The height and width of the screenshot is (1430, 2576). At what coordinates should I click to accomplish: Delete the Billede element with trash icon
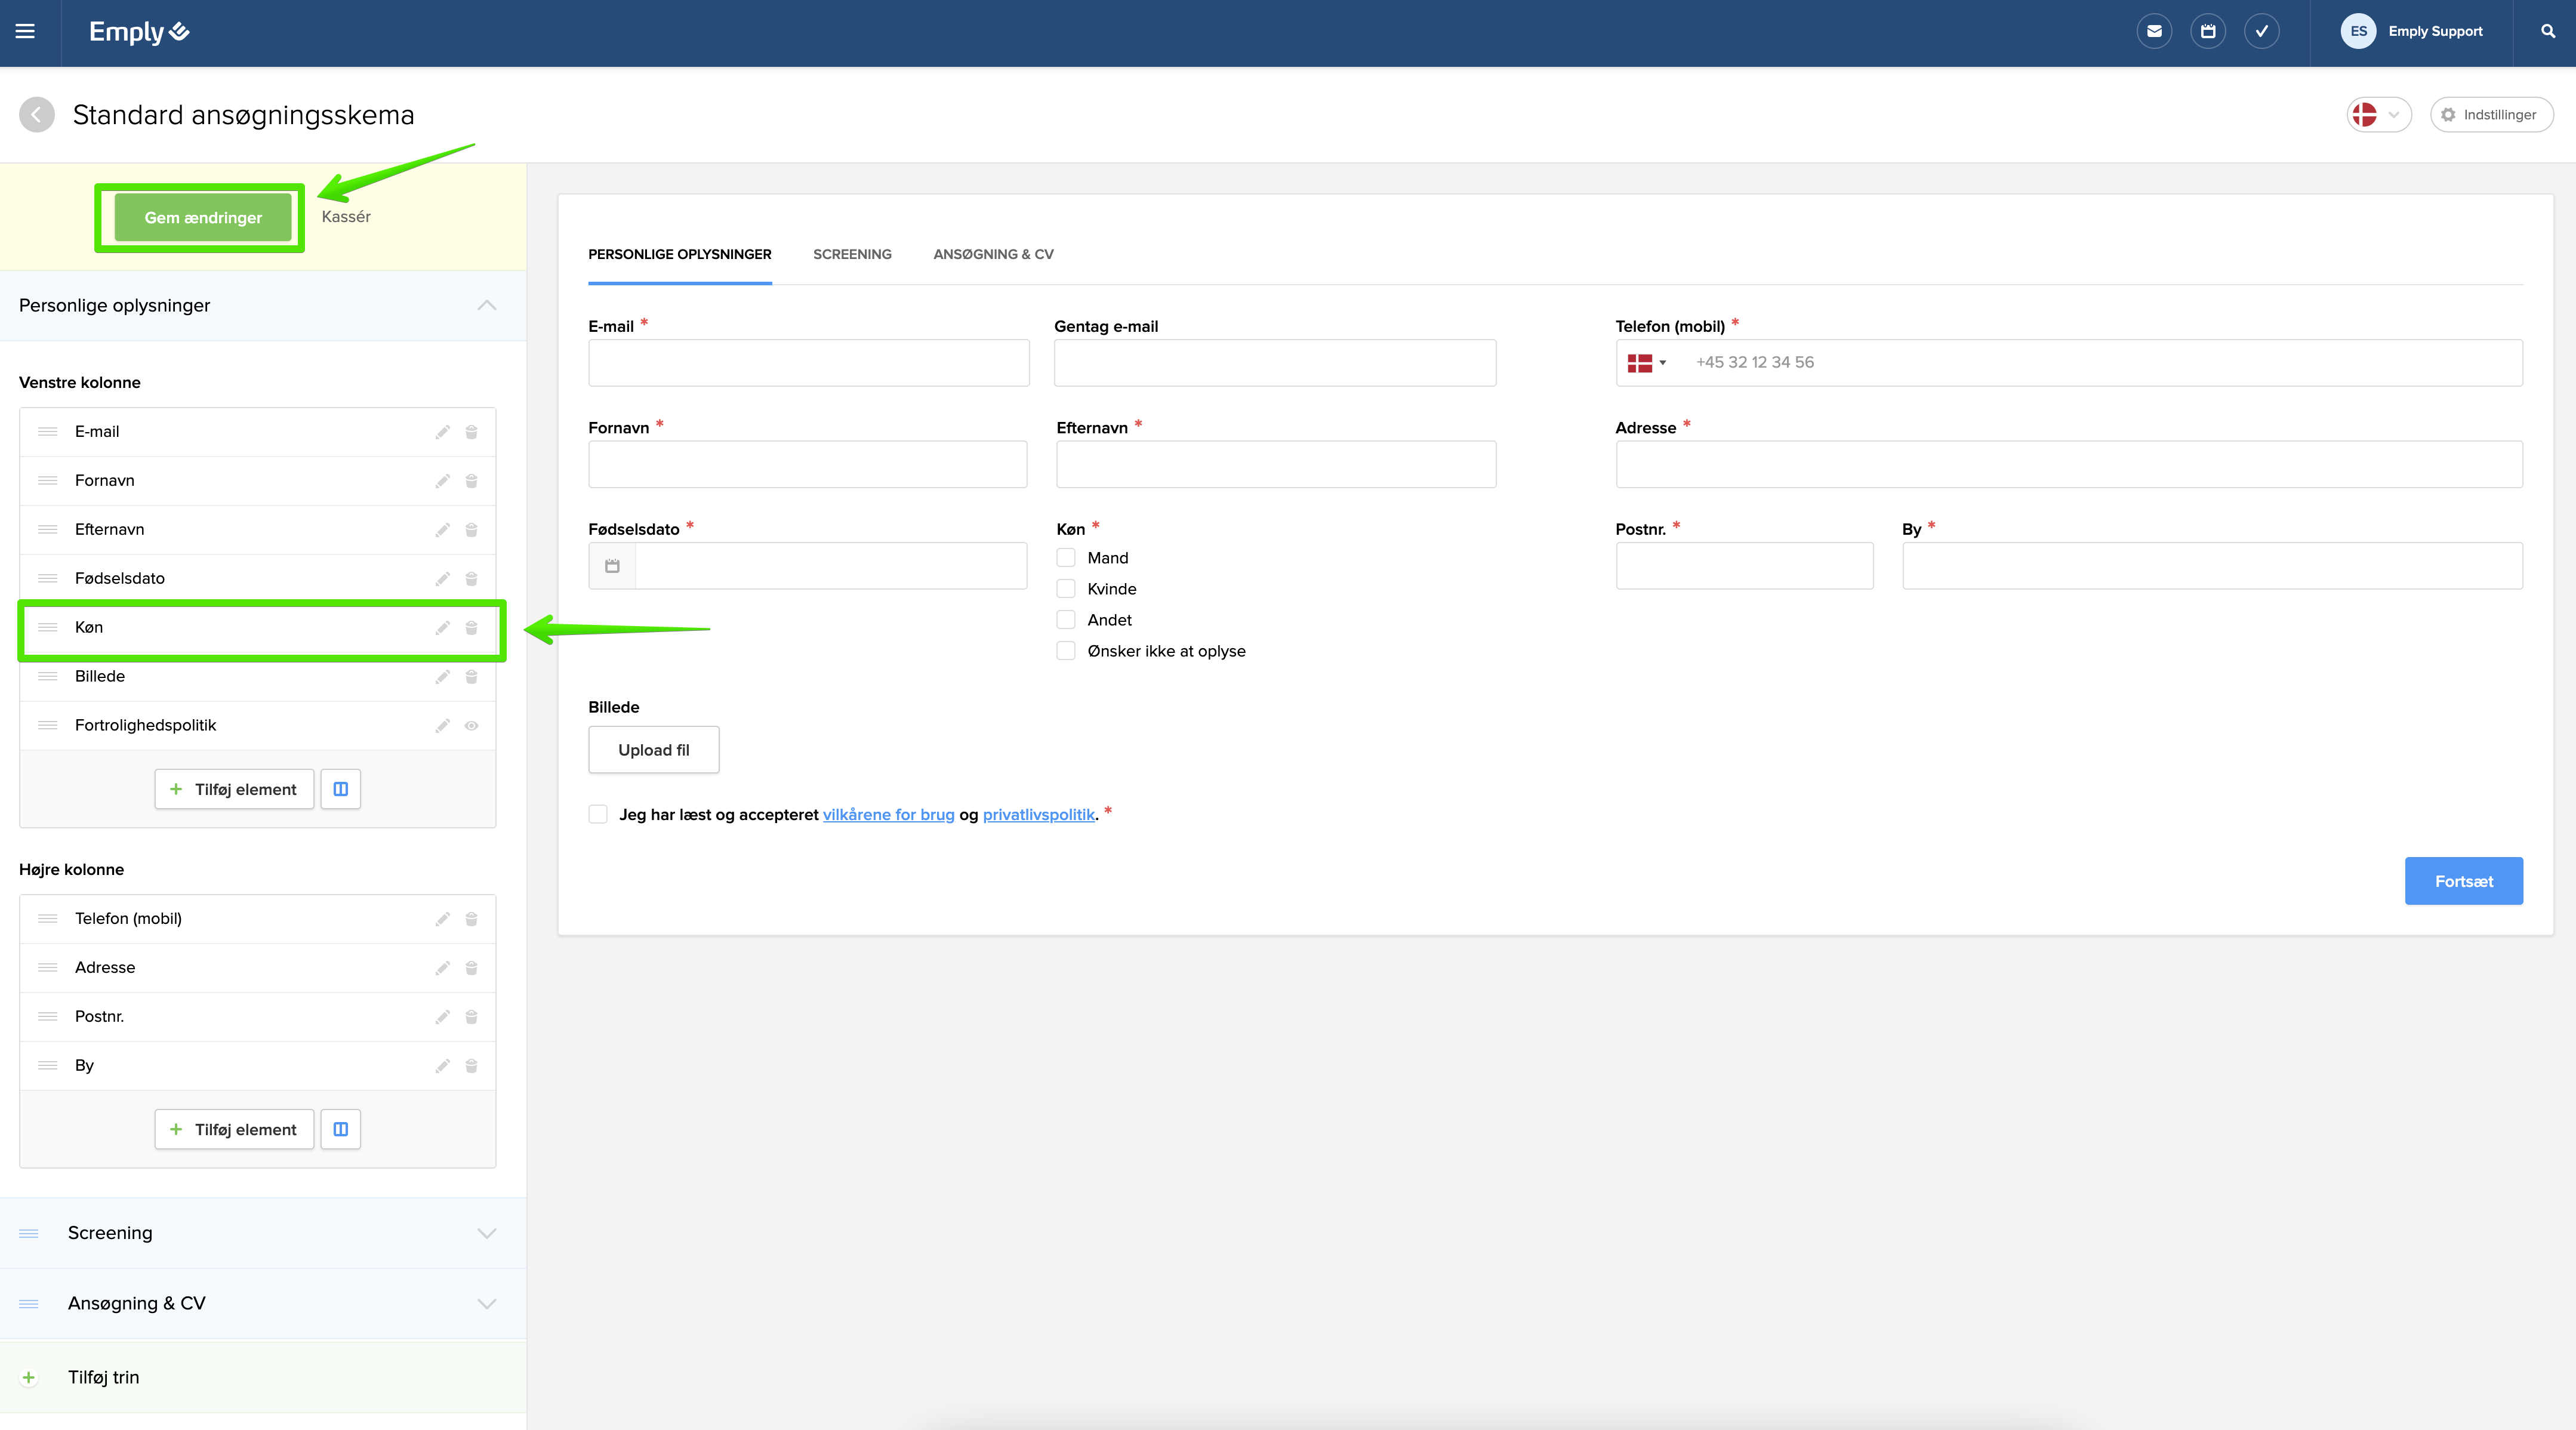pyautogui.click(x=471, y=677)
